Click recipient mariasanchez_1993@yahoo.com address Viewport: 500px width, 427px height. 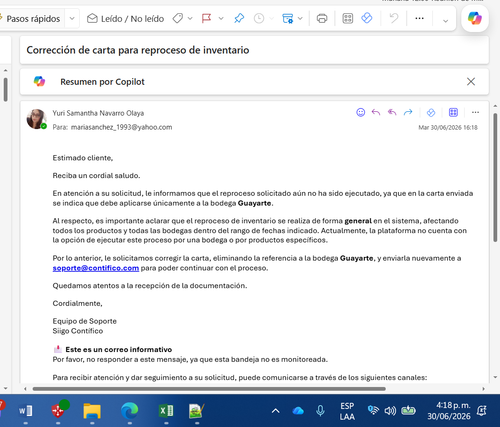(121, 127)
